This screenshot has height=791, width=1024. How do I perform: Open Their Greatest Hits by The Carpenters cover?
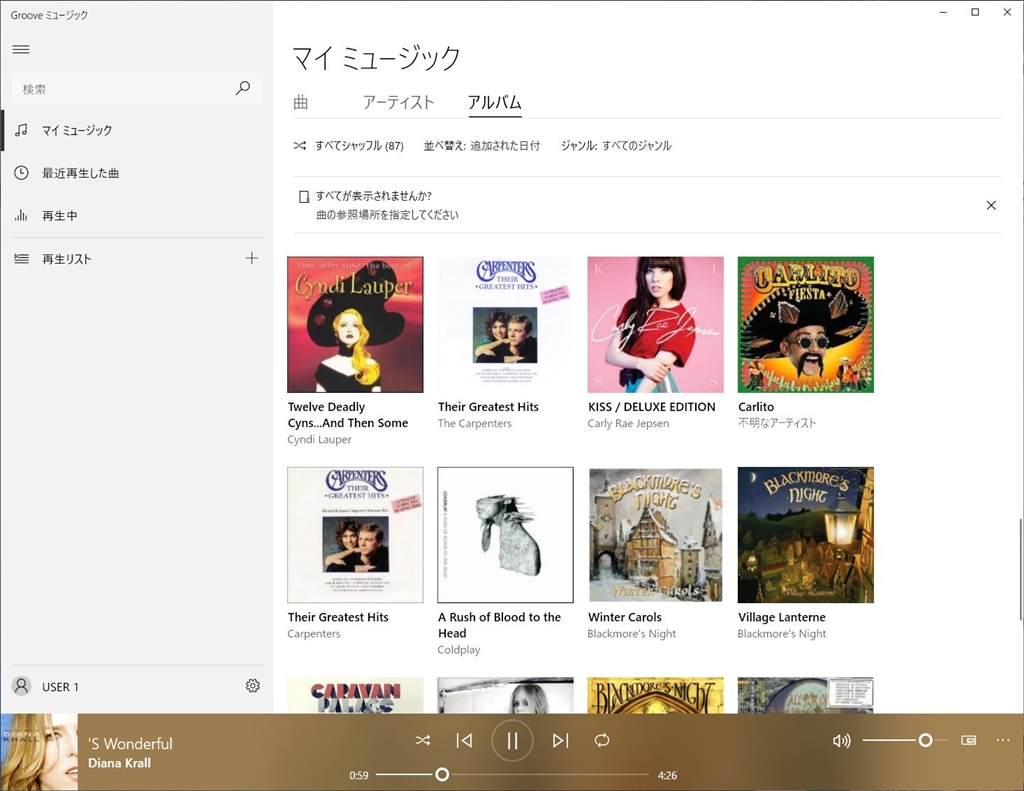[x=505, y=325]
